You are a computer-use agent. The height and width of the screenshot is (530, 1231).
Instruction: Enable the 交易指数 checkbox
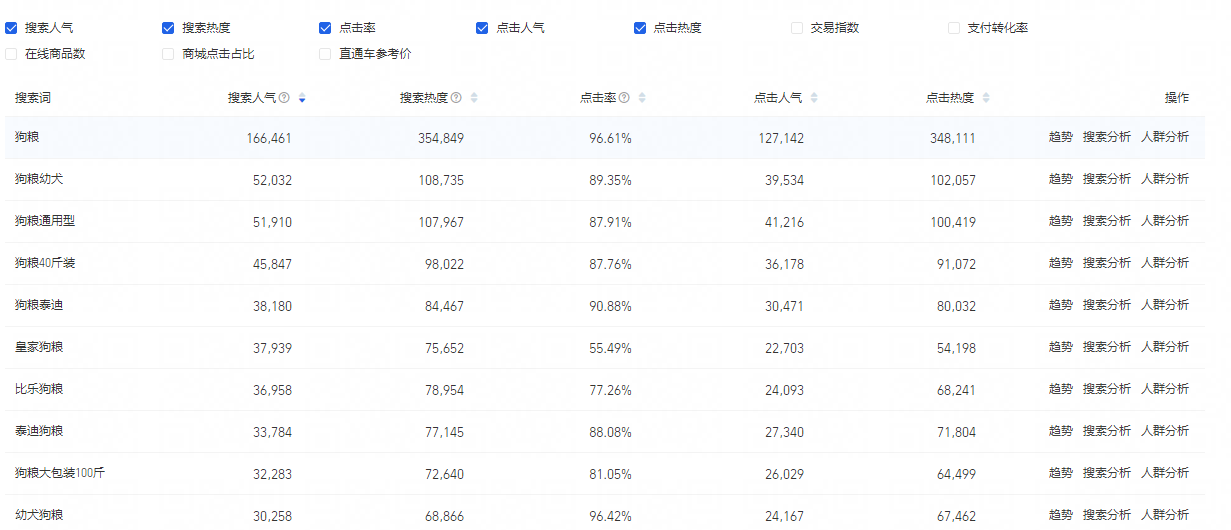(797, 28)
